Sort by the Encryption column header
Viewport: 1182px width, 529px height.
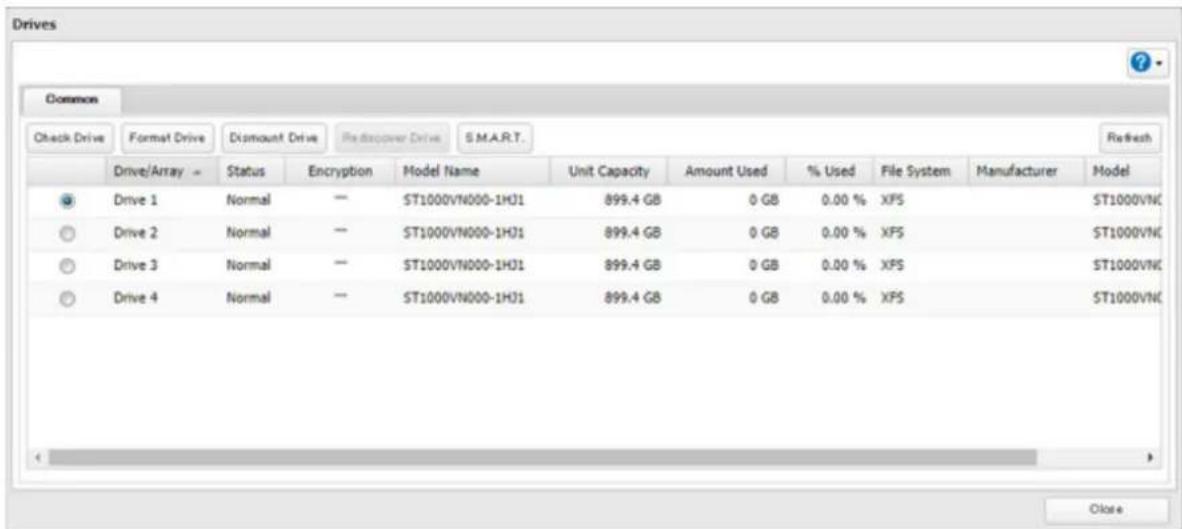click(x=340, y=172)
